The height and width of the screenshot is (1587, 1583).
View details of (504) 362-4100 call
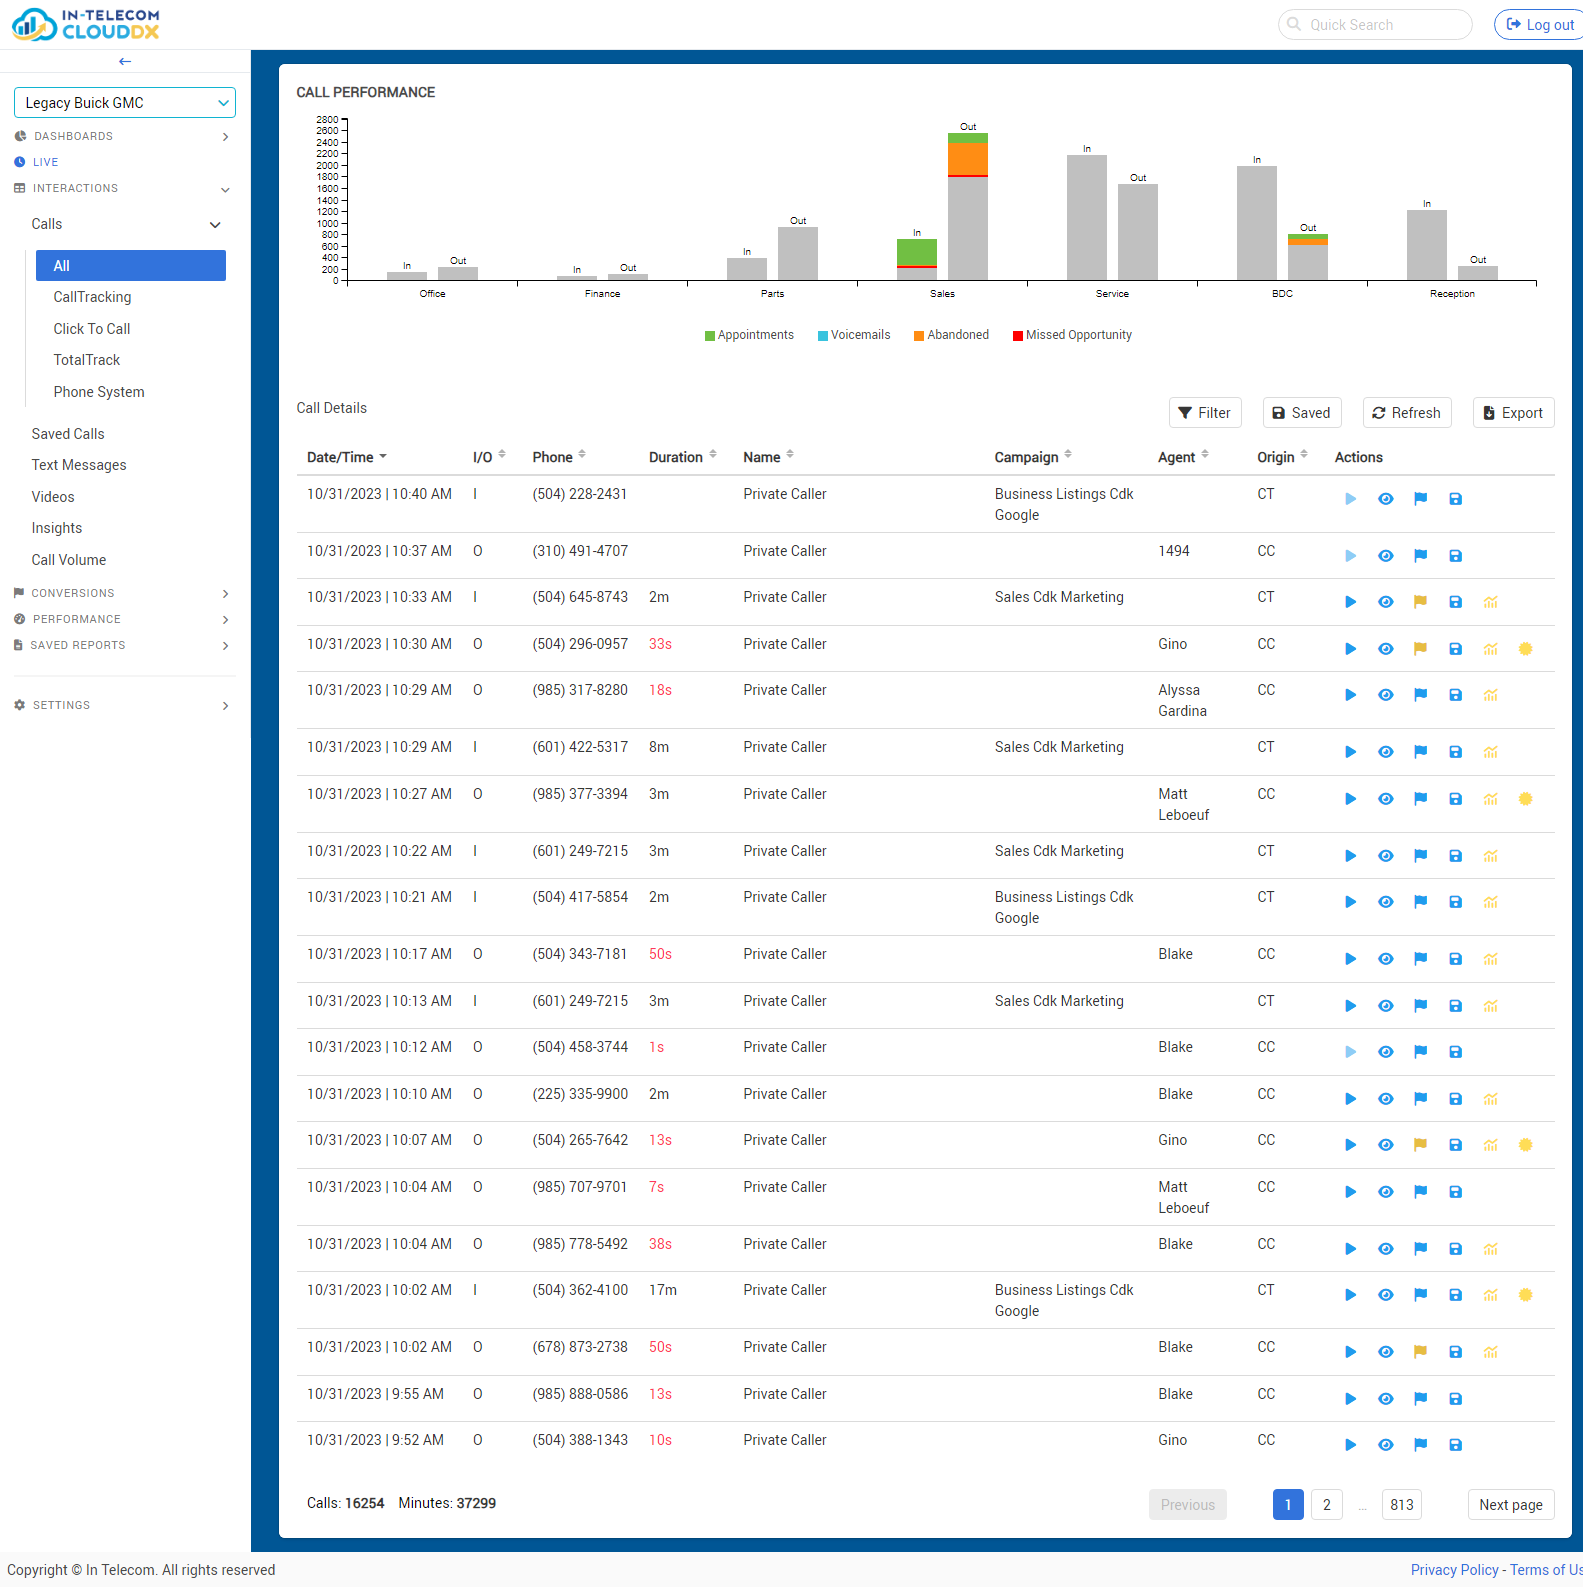coord(1385,1295)
